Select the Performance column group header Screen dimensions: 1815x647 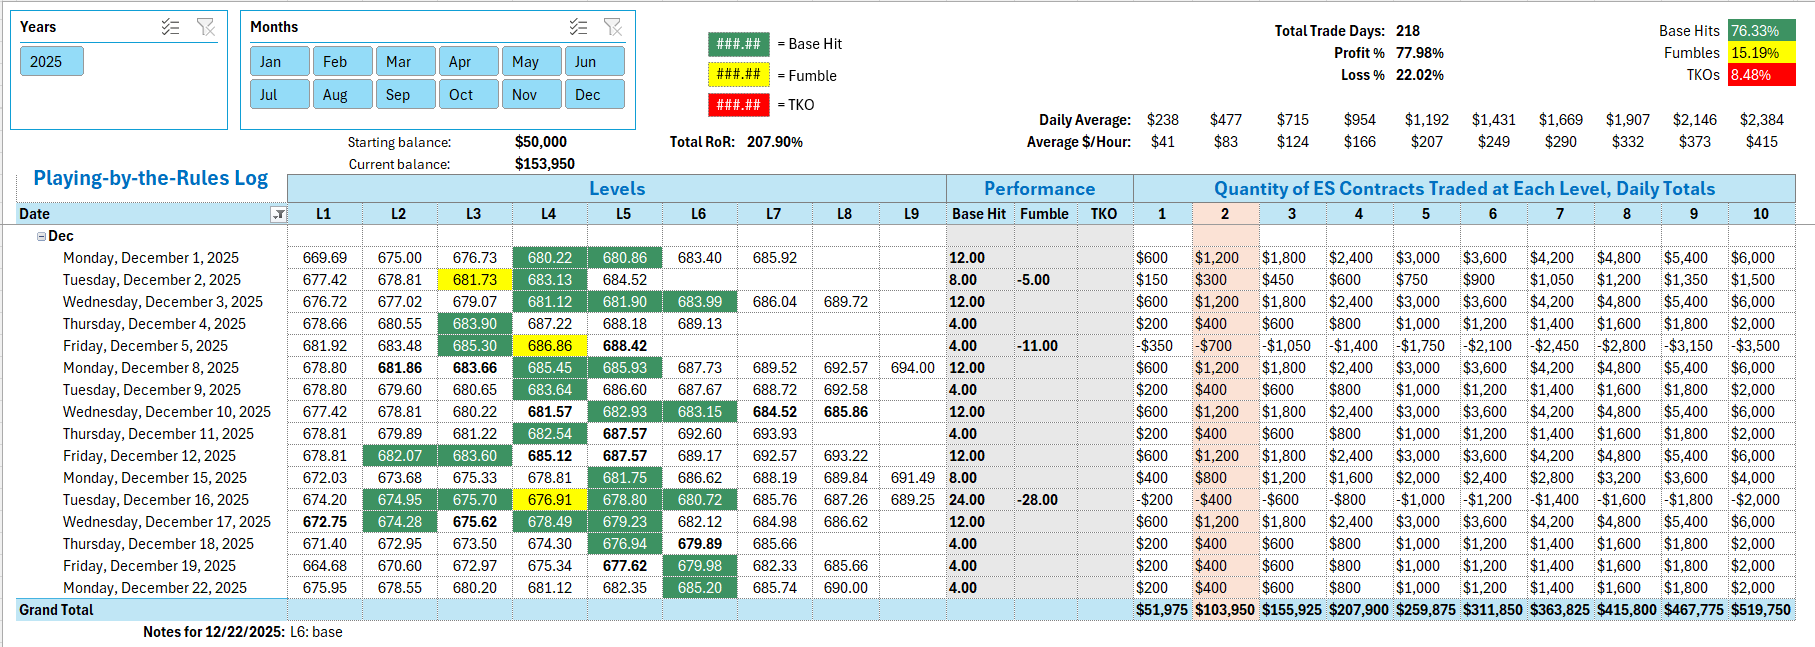pyautogui.click(x=1039, y=189)
